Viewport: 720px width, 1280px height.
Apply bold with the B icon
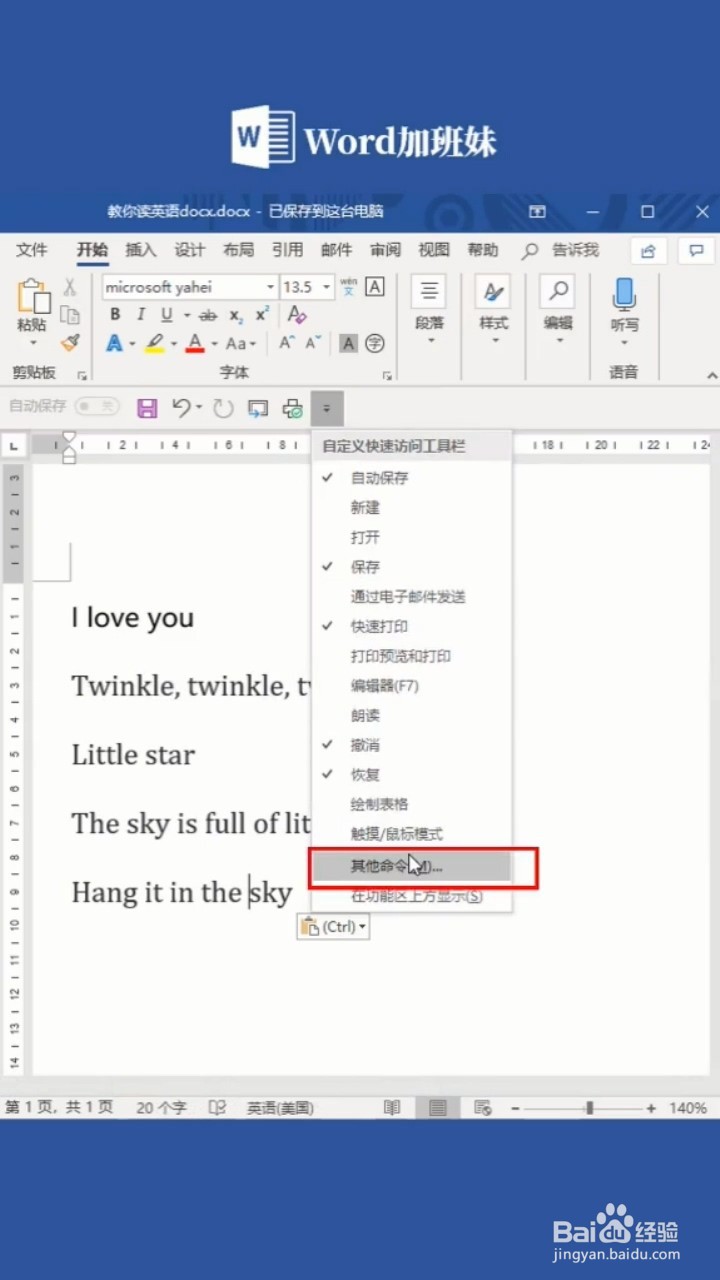[115, 315]
